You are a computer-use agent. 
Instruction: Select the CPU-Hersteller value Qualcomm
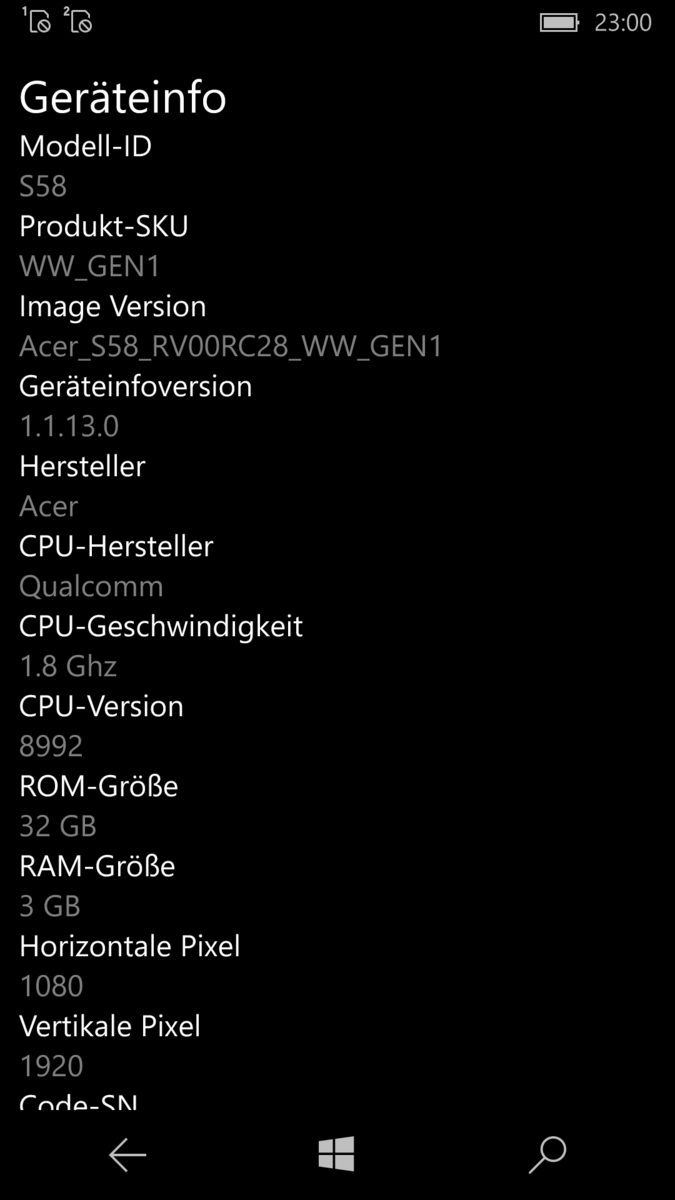coord(91,586)
